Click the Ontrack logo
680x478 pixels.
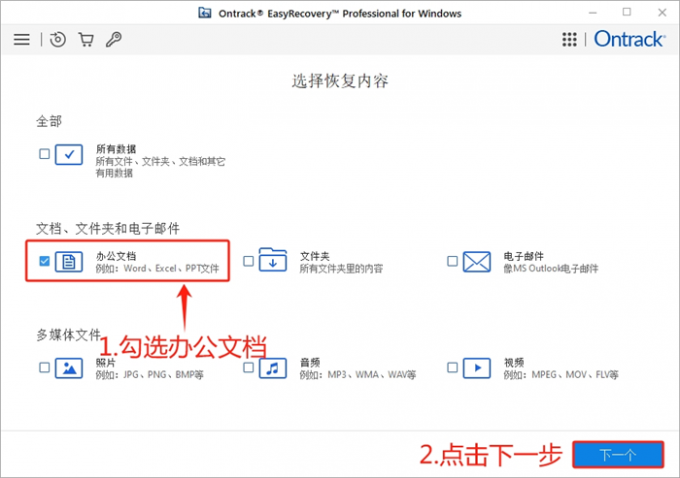(629, 39)
